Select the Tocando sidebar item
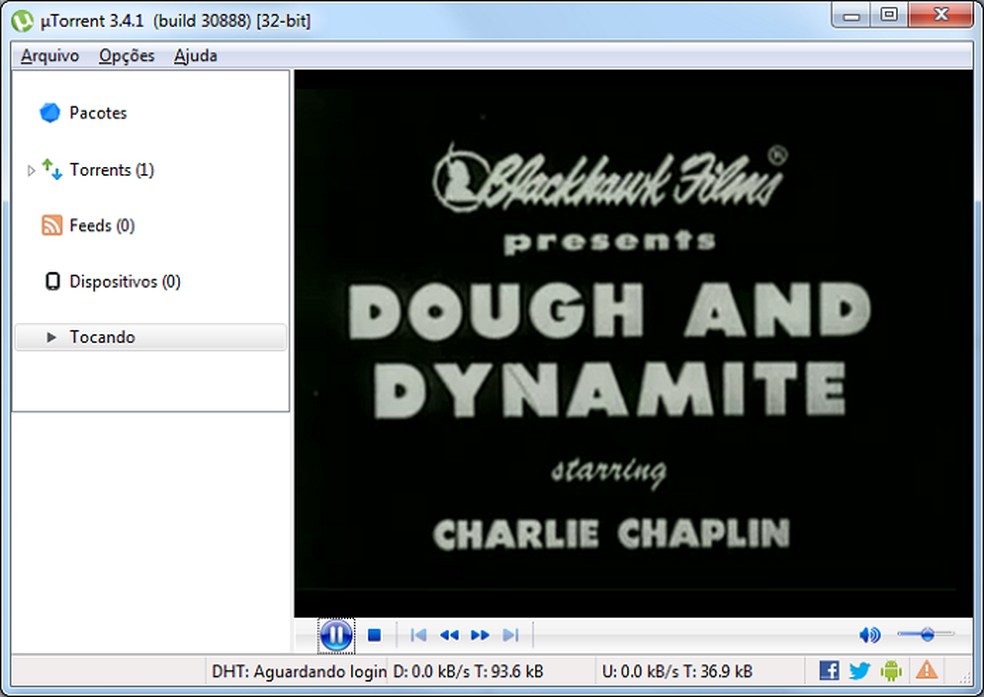The image size is (984, 697). (x=151, y=337)
